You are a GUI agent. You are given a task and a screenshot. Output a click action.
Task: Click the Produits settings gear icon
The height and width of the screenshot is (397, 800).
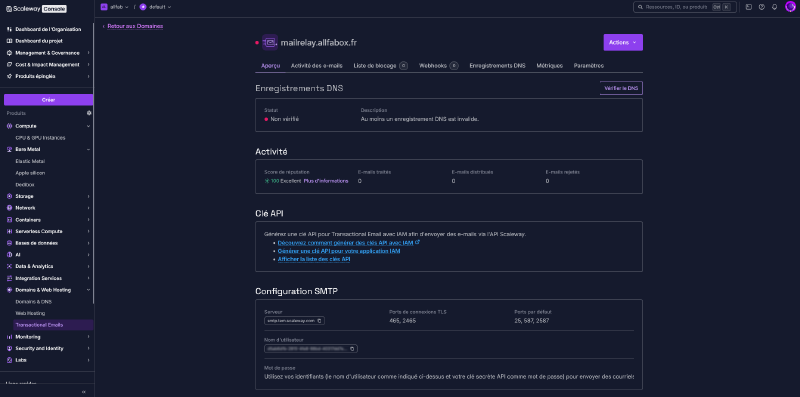(x=89, y=113)
